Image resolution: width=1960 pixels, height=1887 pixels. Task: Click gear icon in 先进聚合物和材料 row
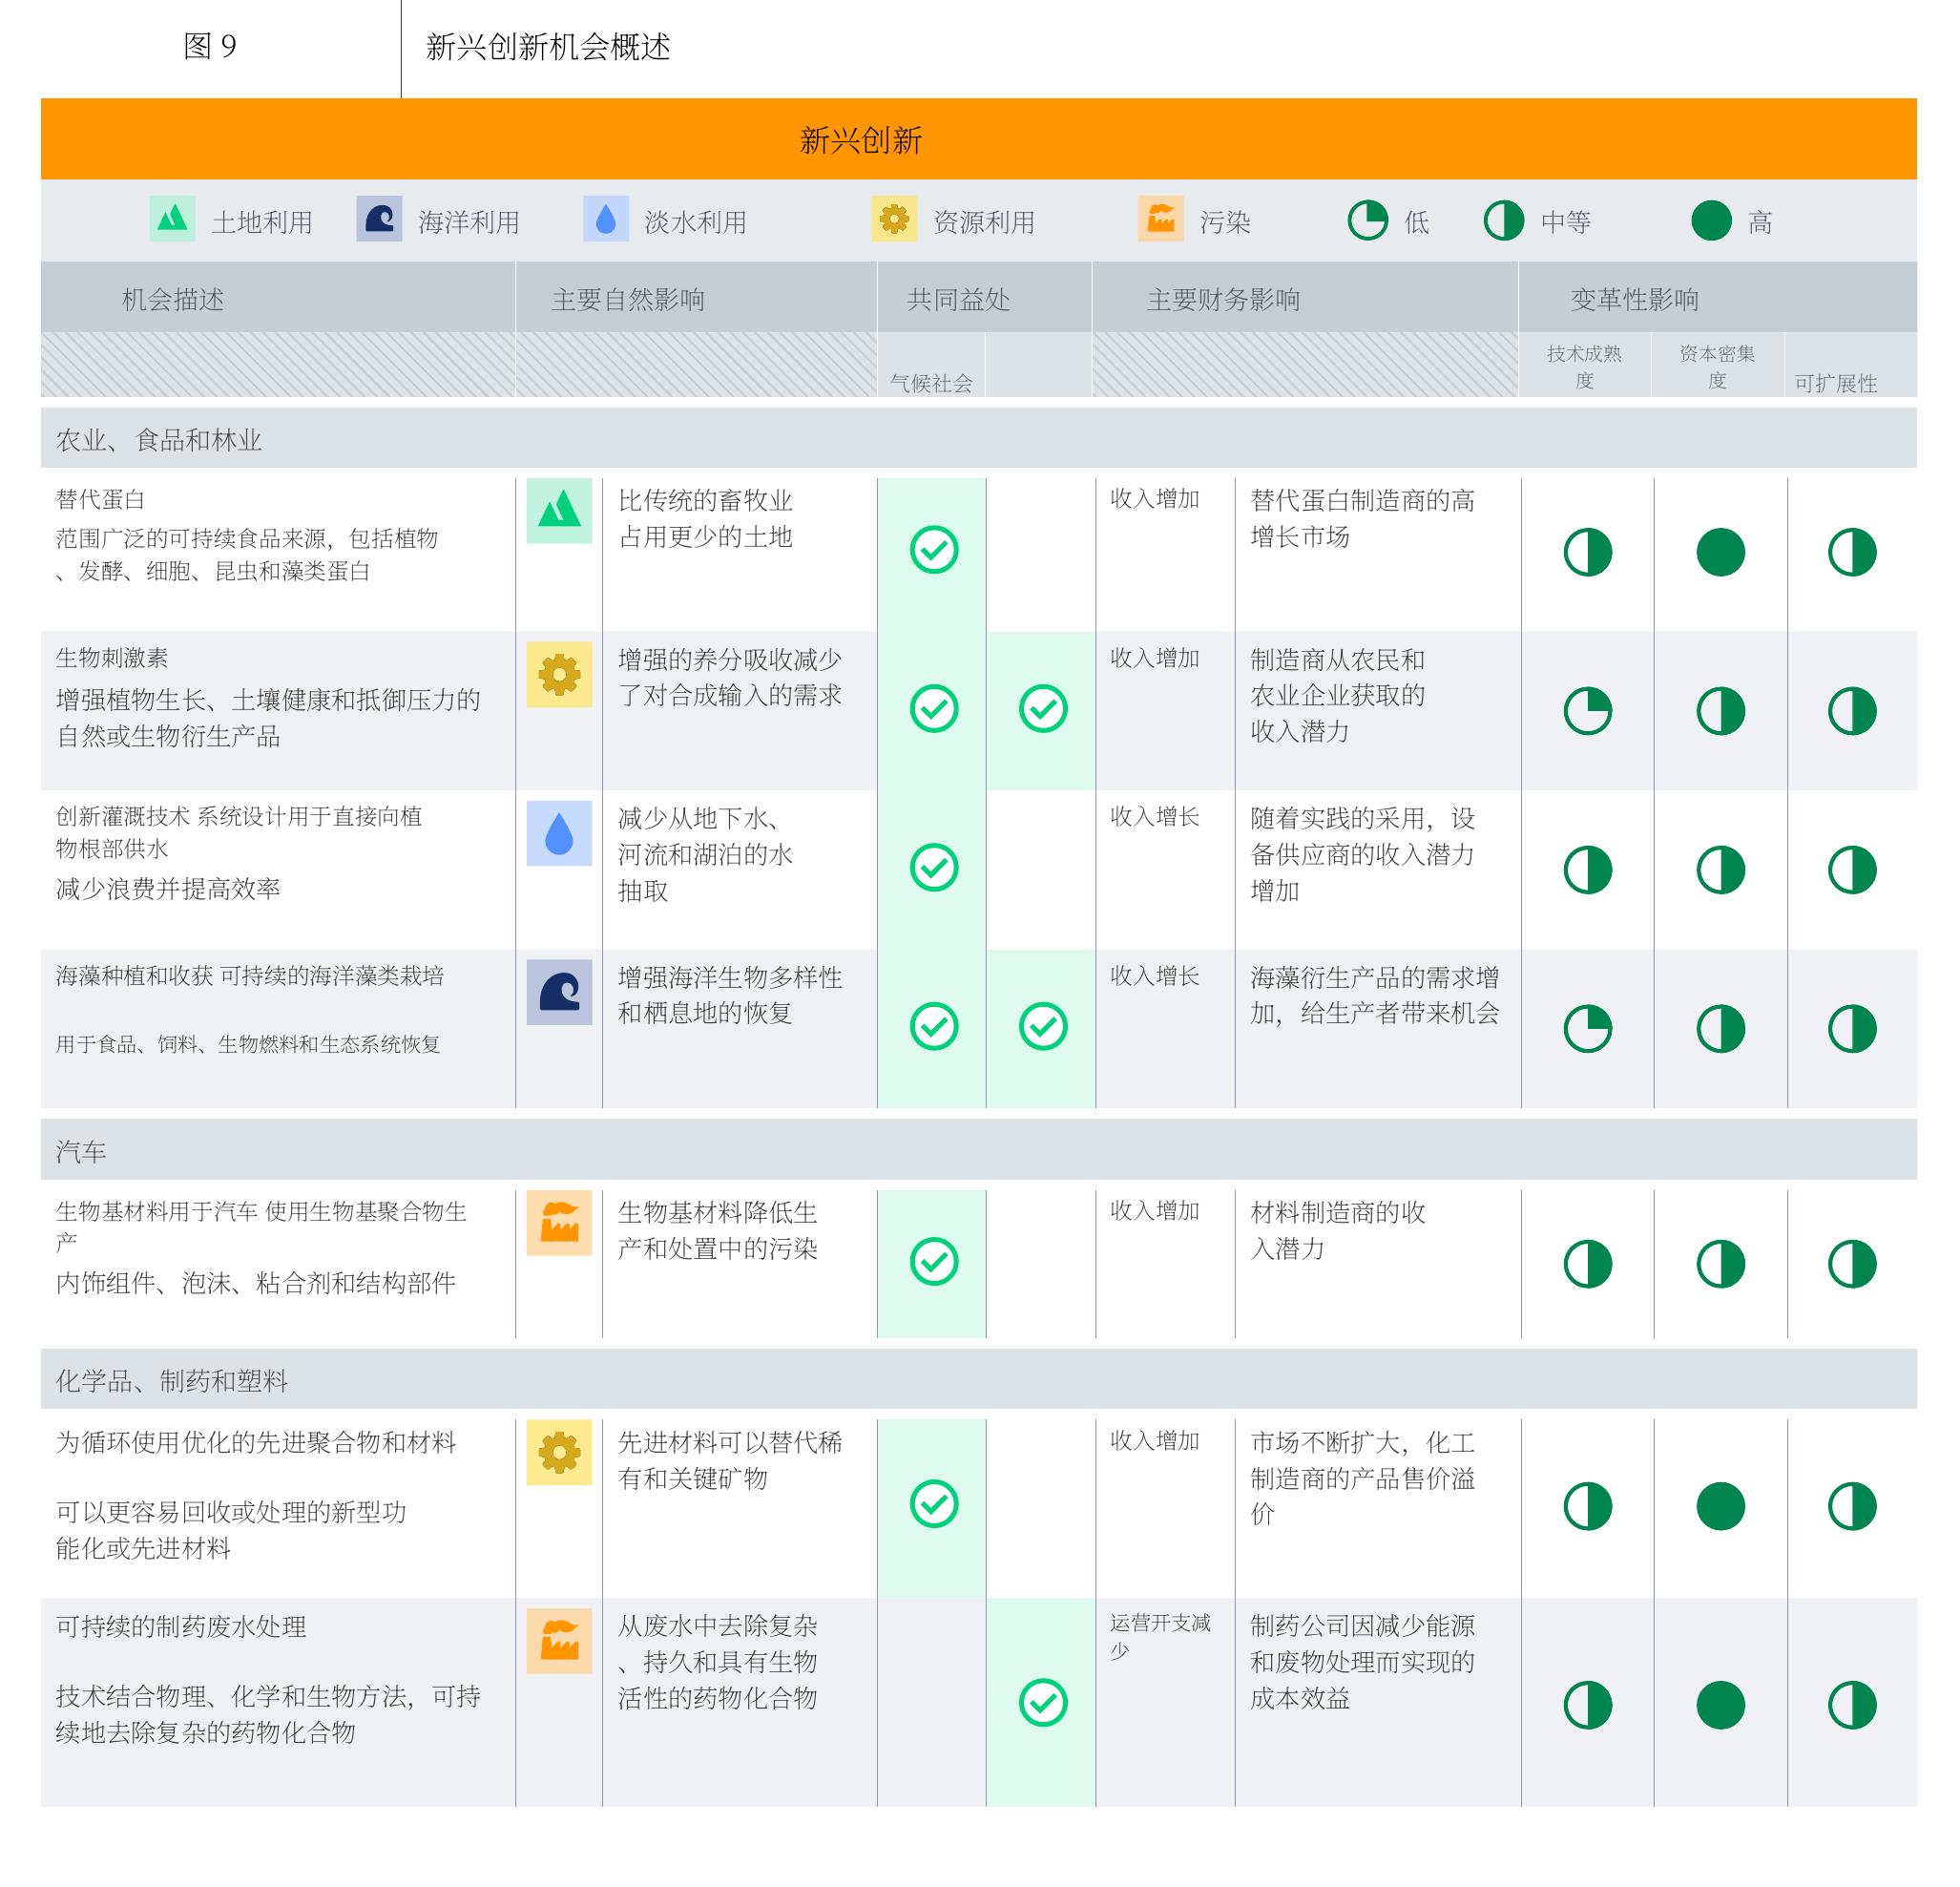click(x=559, y=1452)
